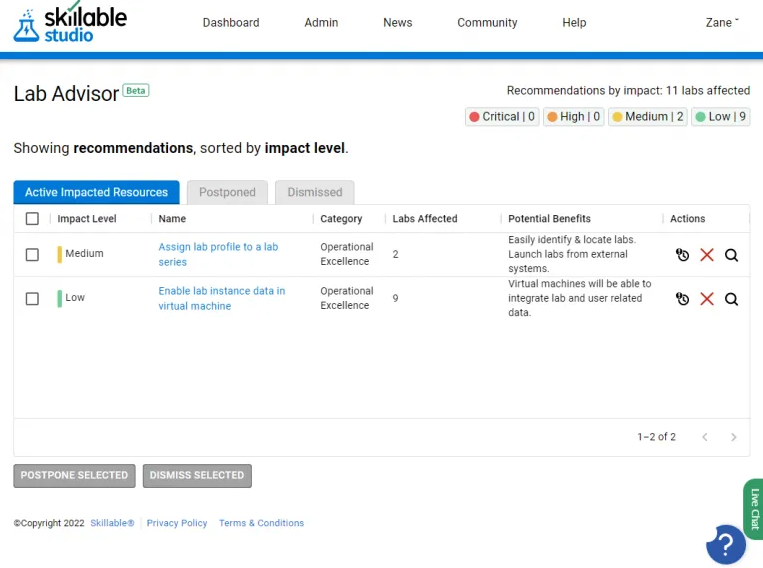Sort by Labs Affected column header
The image size is (763, 568).
tap(425, 219)
